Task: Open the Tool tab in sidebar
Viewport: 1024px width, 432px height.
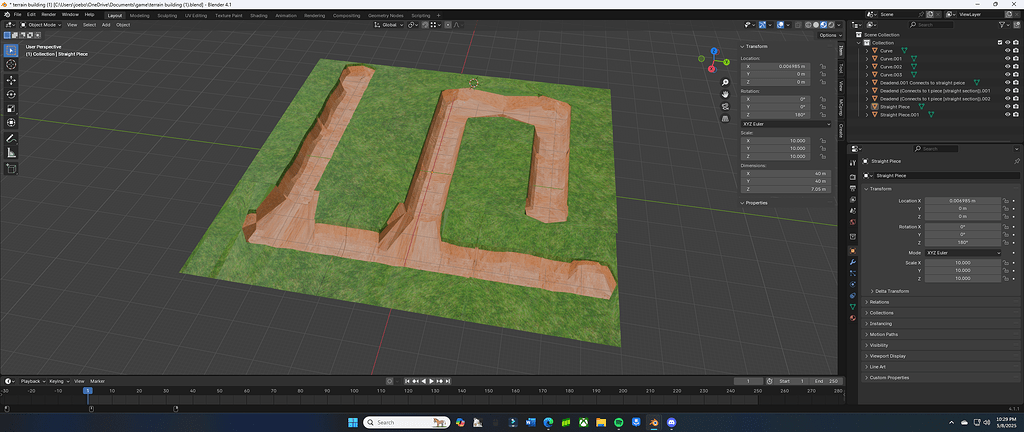Action: coord(841,68)
